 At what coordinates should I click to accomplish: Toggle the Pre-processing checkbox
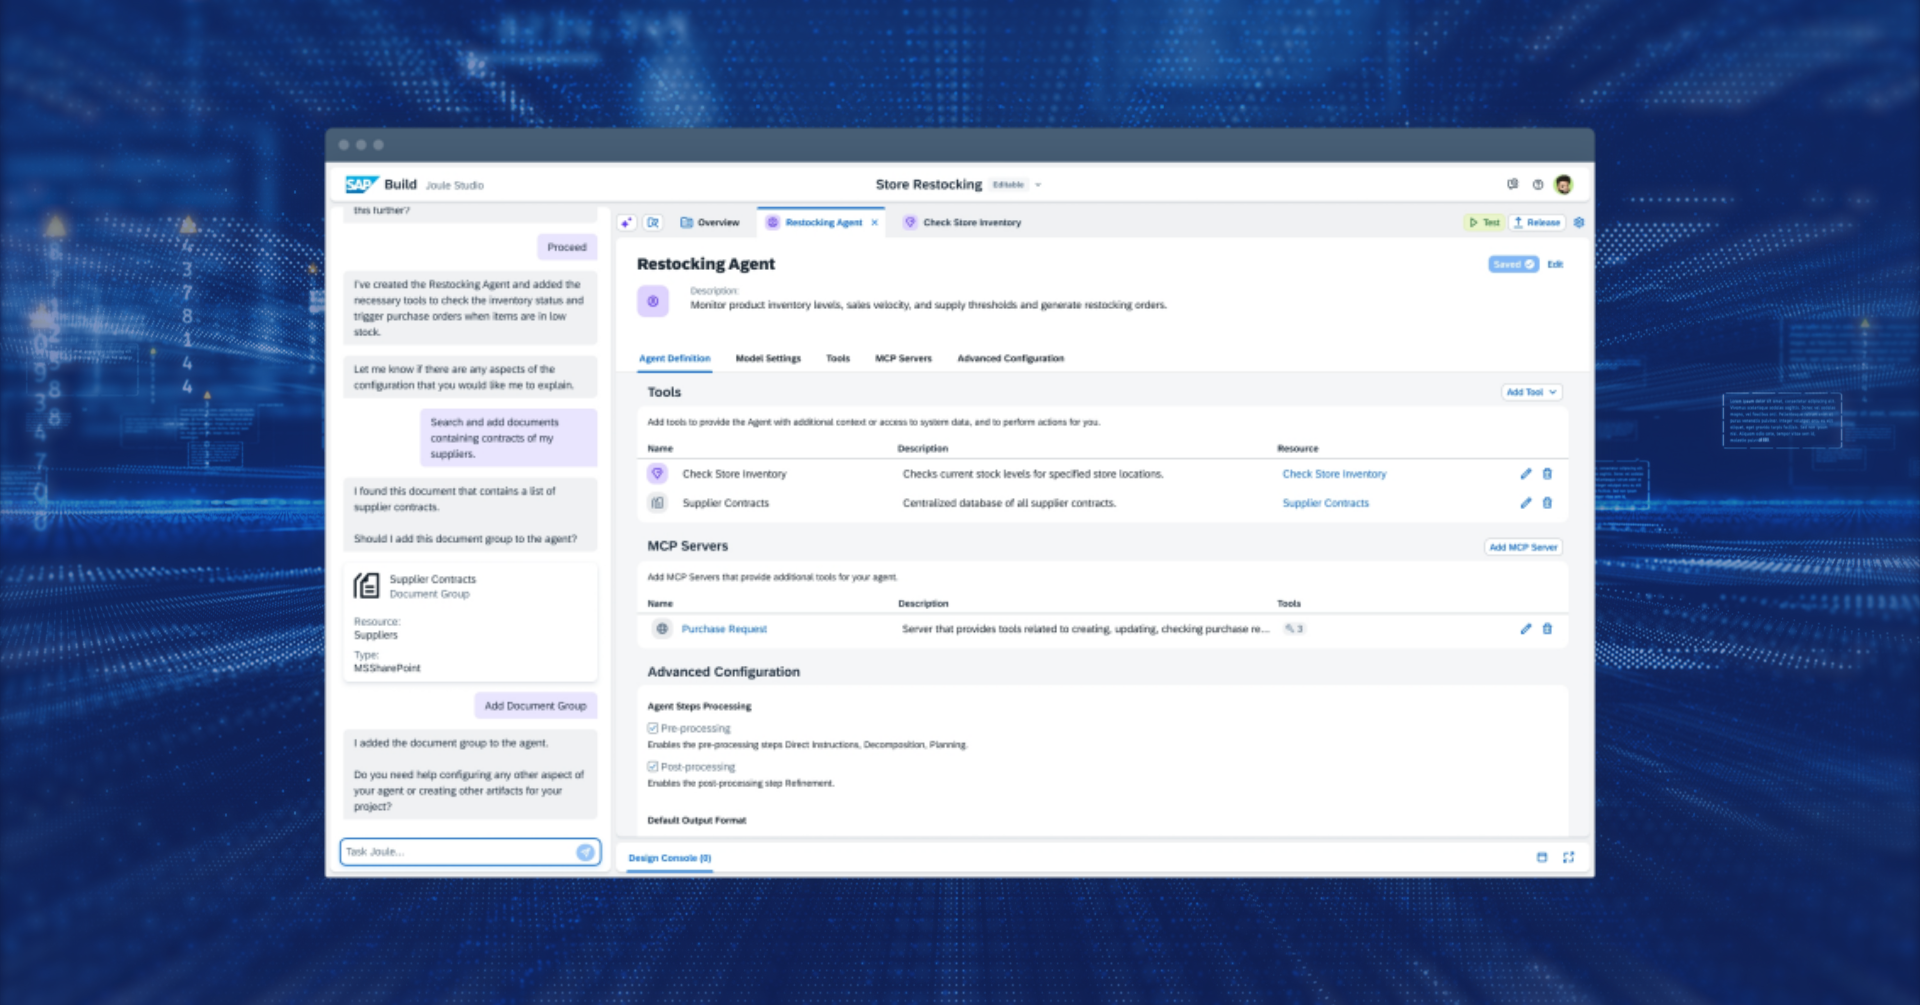coord(653,728)
